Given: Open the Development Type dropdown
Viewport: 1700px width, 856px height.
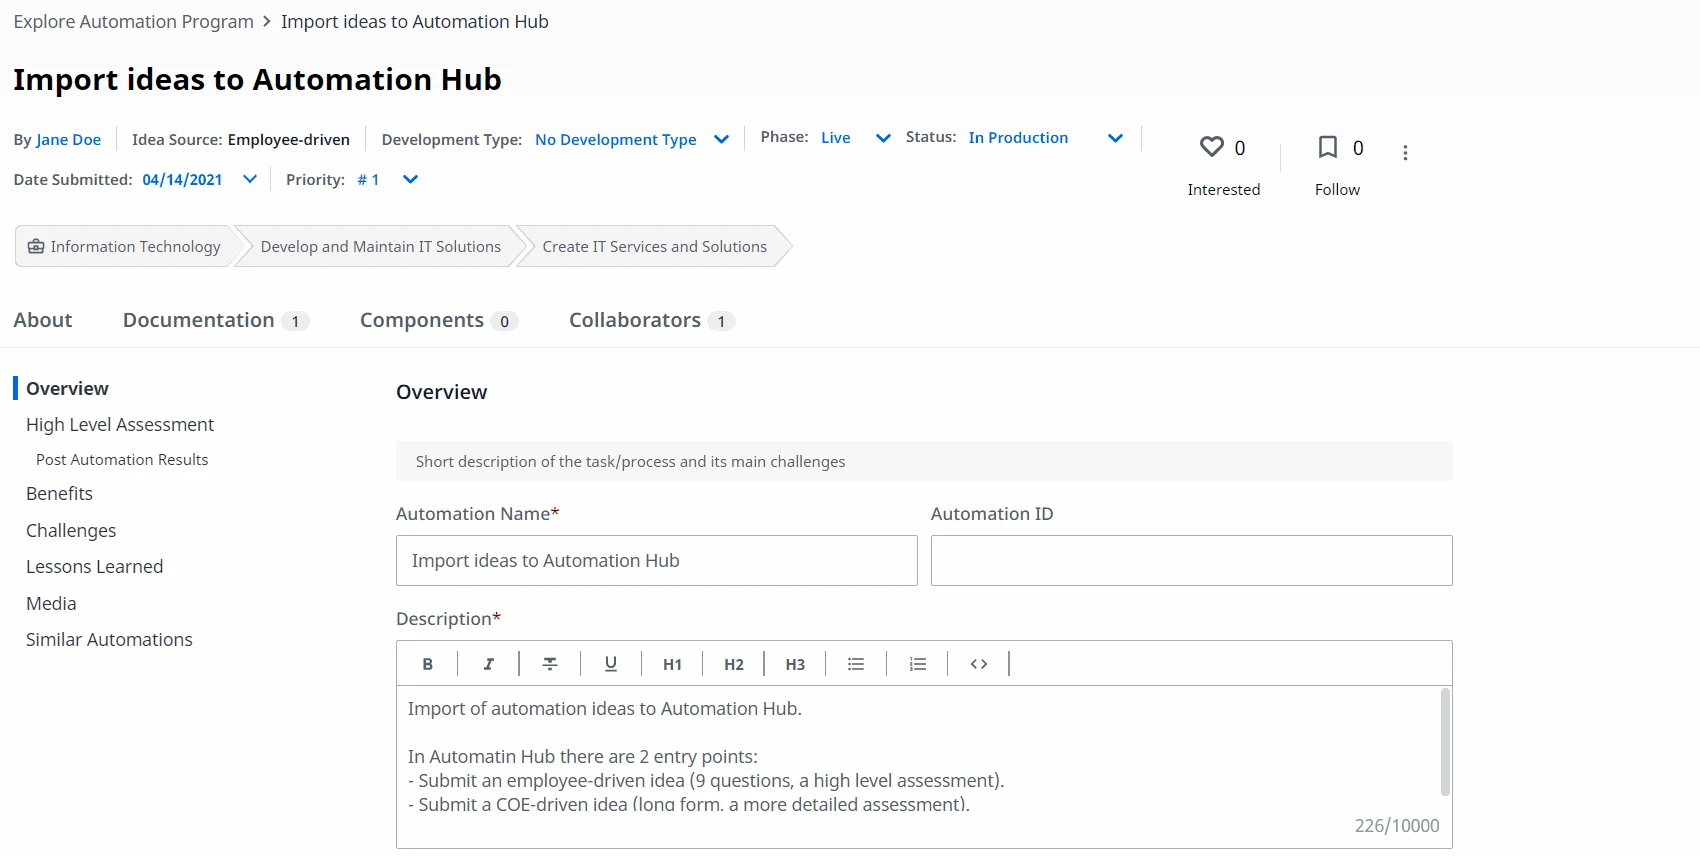Looking at the screenshot, I should tap(721, 139).
